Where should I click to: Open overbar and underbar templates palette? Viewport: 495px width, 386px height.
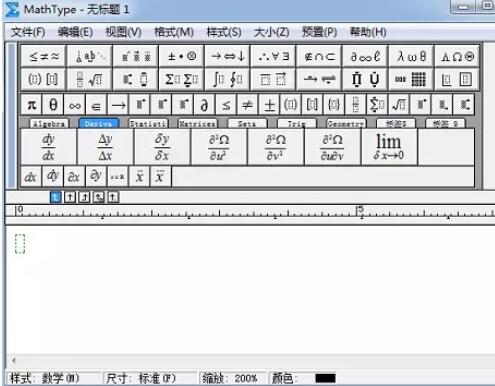[273, 79]
